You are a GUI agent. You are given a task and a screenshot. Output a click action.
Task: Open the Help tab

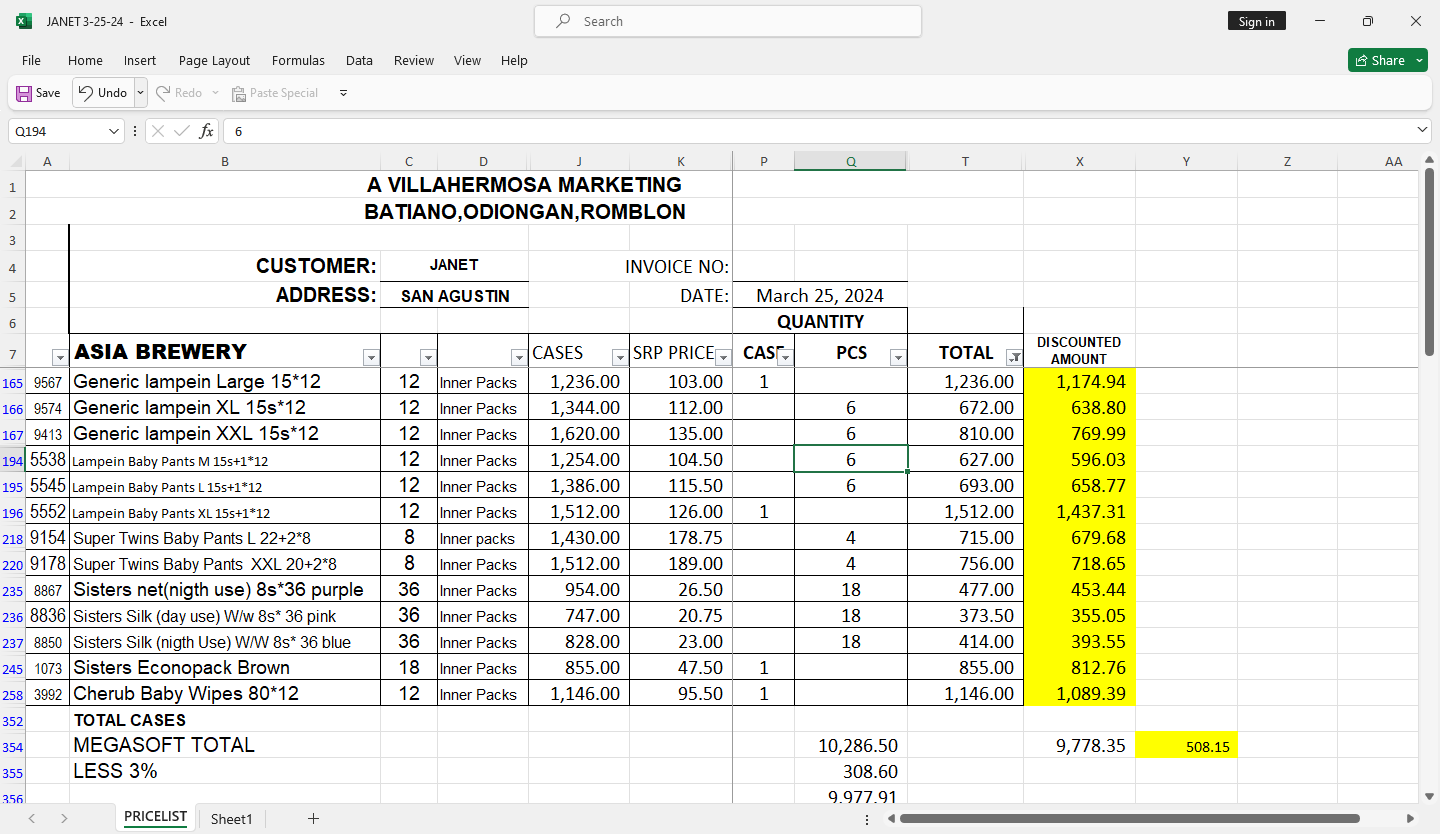point(514,61)
